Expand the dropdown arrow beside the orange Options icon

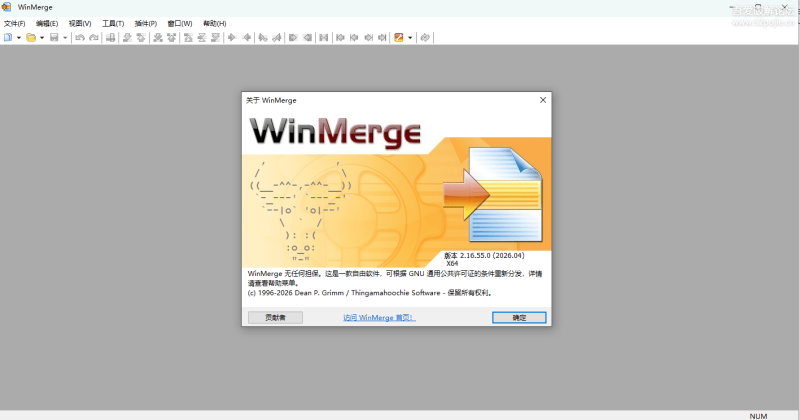pos(410,37)
